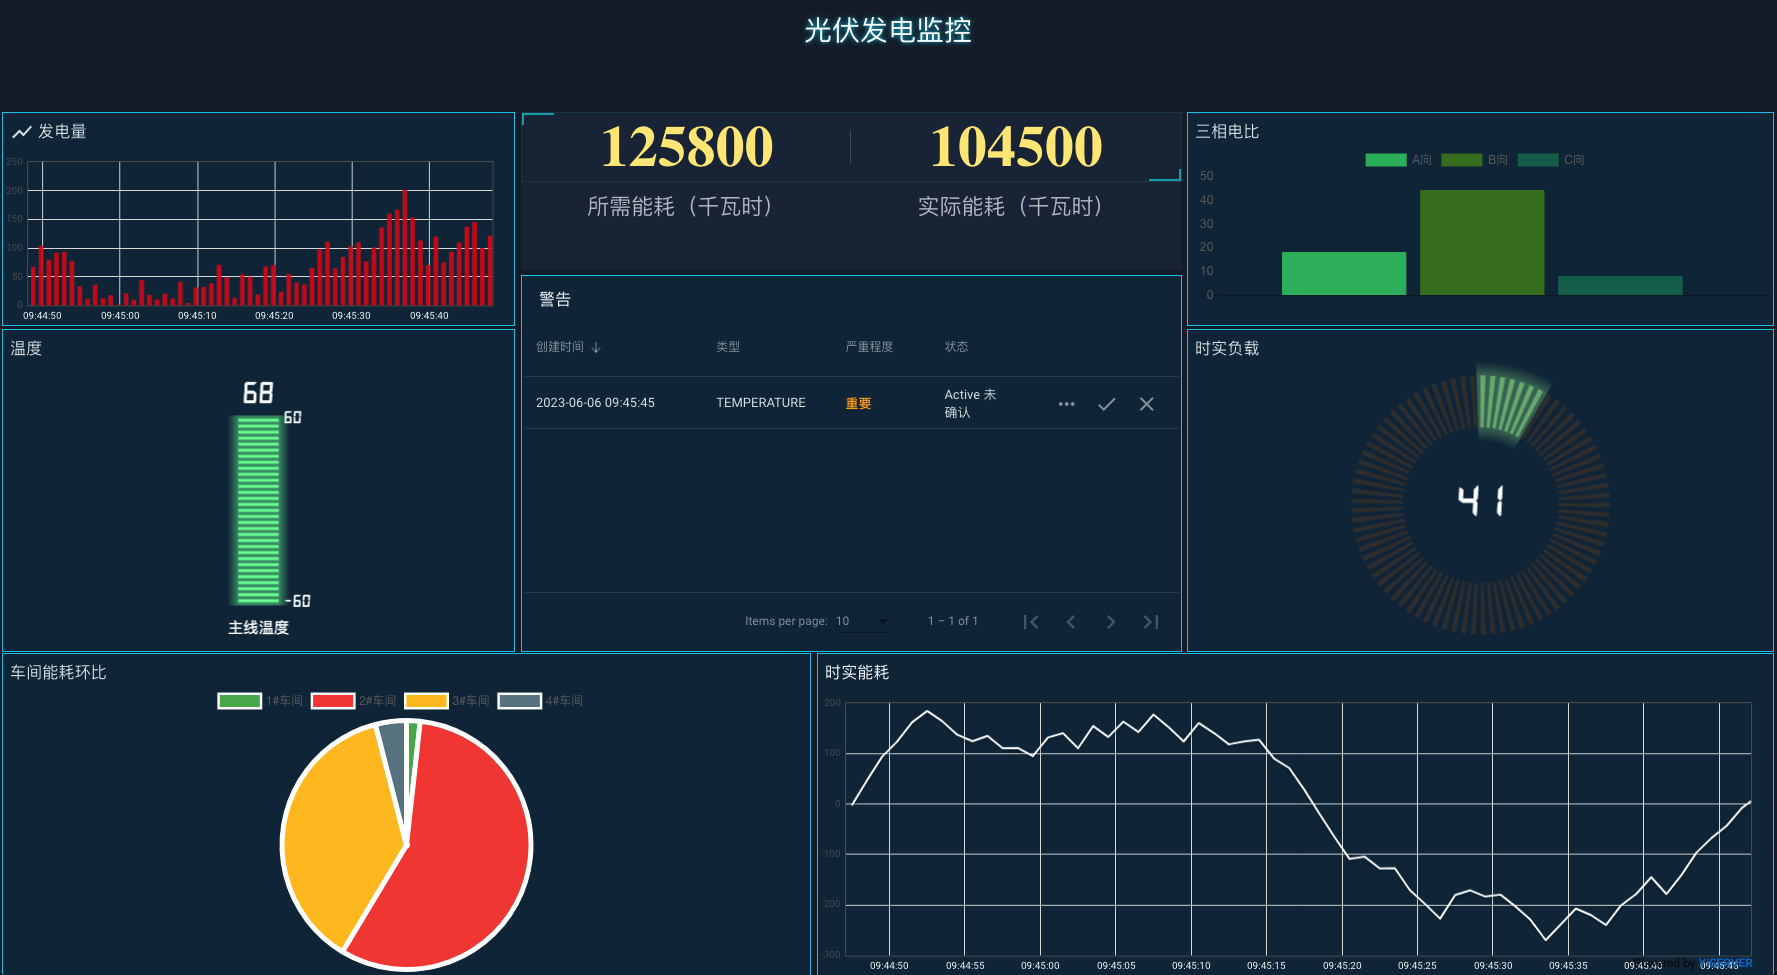Click the 光伏发电监控 dashboard title
Viewport: 1777px width, 975px height.
tap(888, 30)
